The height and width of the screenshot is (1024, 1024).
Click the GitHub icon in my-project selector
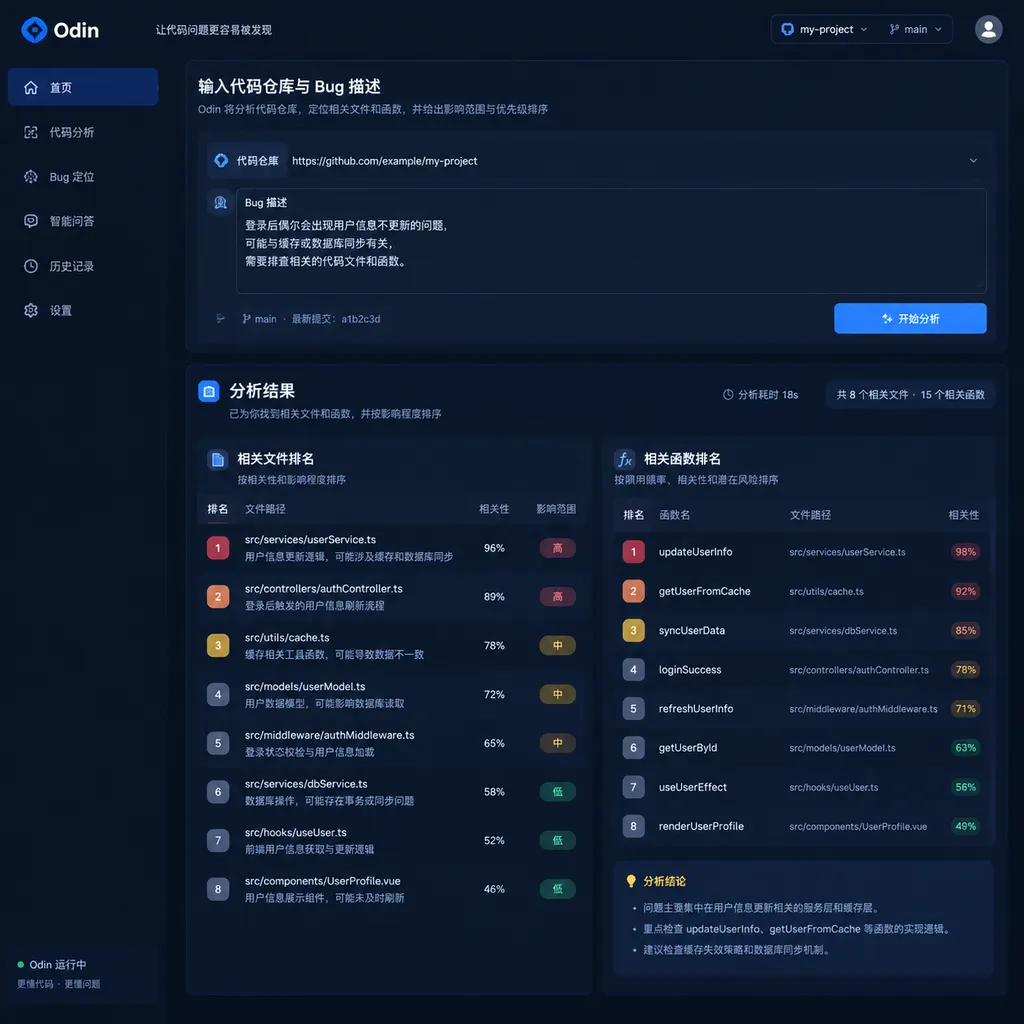tap(788, 29)
